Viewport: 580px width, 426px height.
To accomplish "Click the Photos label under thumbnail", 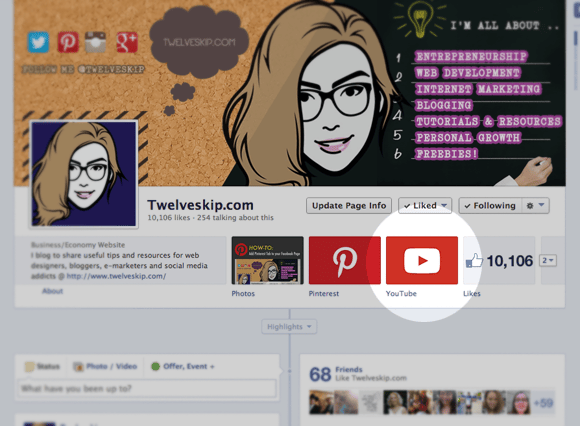I will pyautogui.click(x=243, y=294).
